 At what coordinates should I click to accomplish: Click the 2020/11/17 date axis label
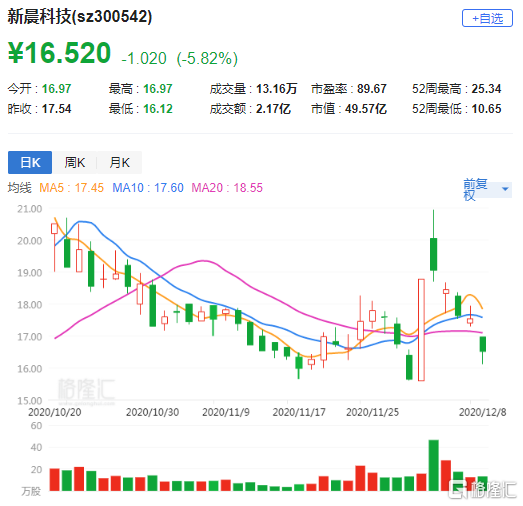pos(299,412)
